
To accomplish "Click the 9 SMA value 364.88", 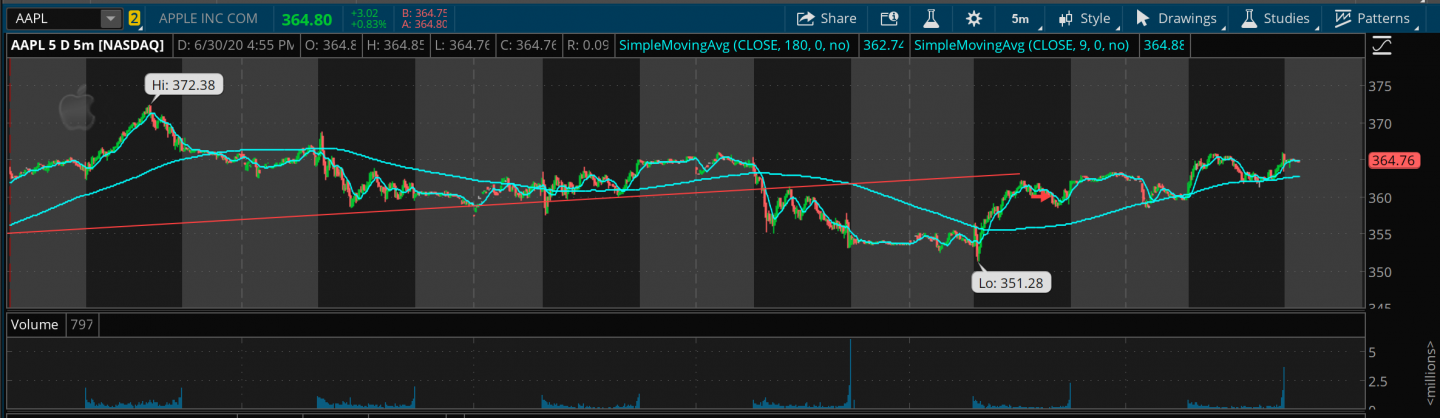I will [1164, 45].
